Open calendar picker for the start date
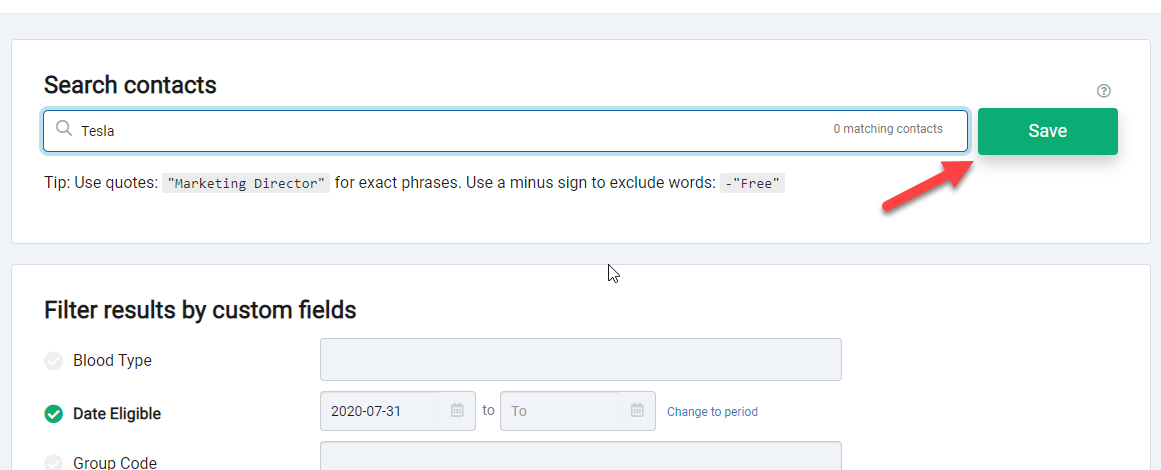 pyautogui.click(x=457, y=411)
